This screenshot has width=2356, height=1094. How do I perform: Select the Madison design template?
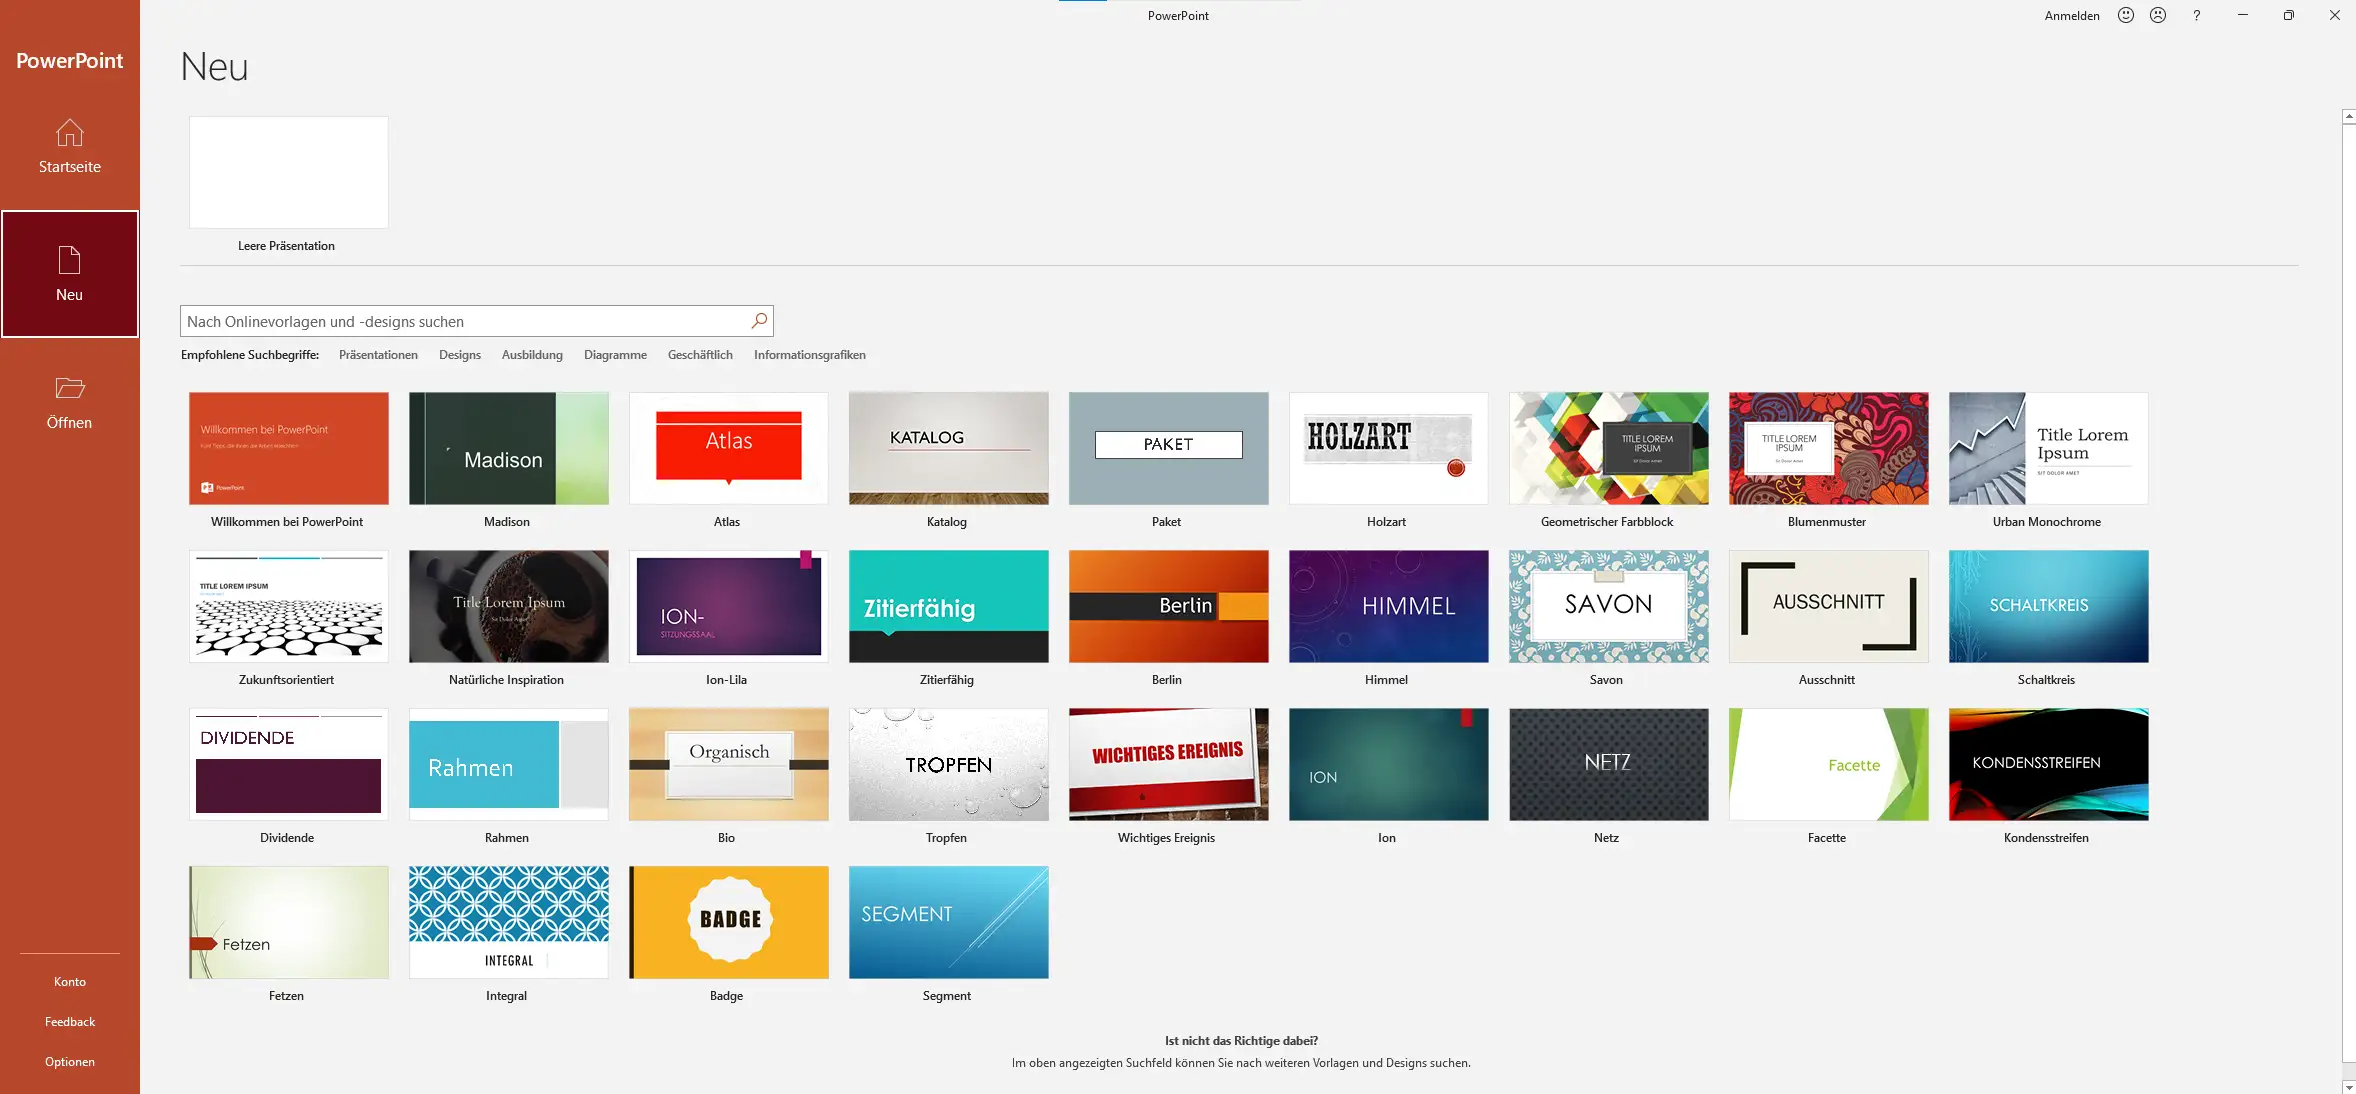point(508,448)
